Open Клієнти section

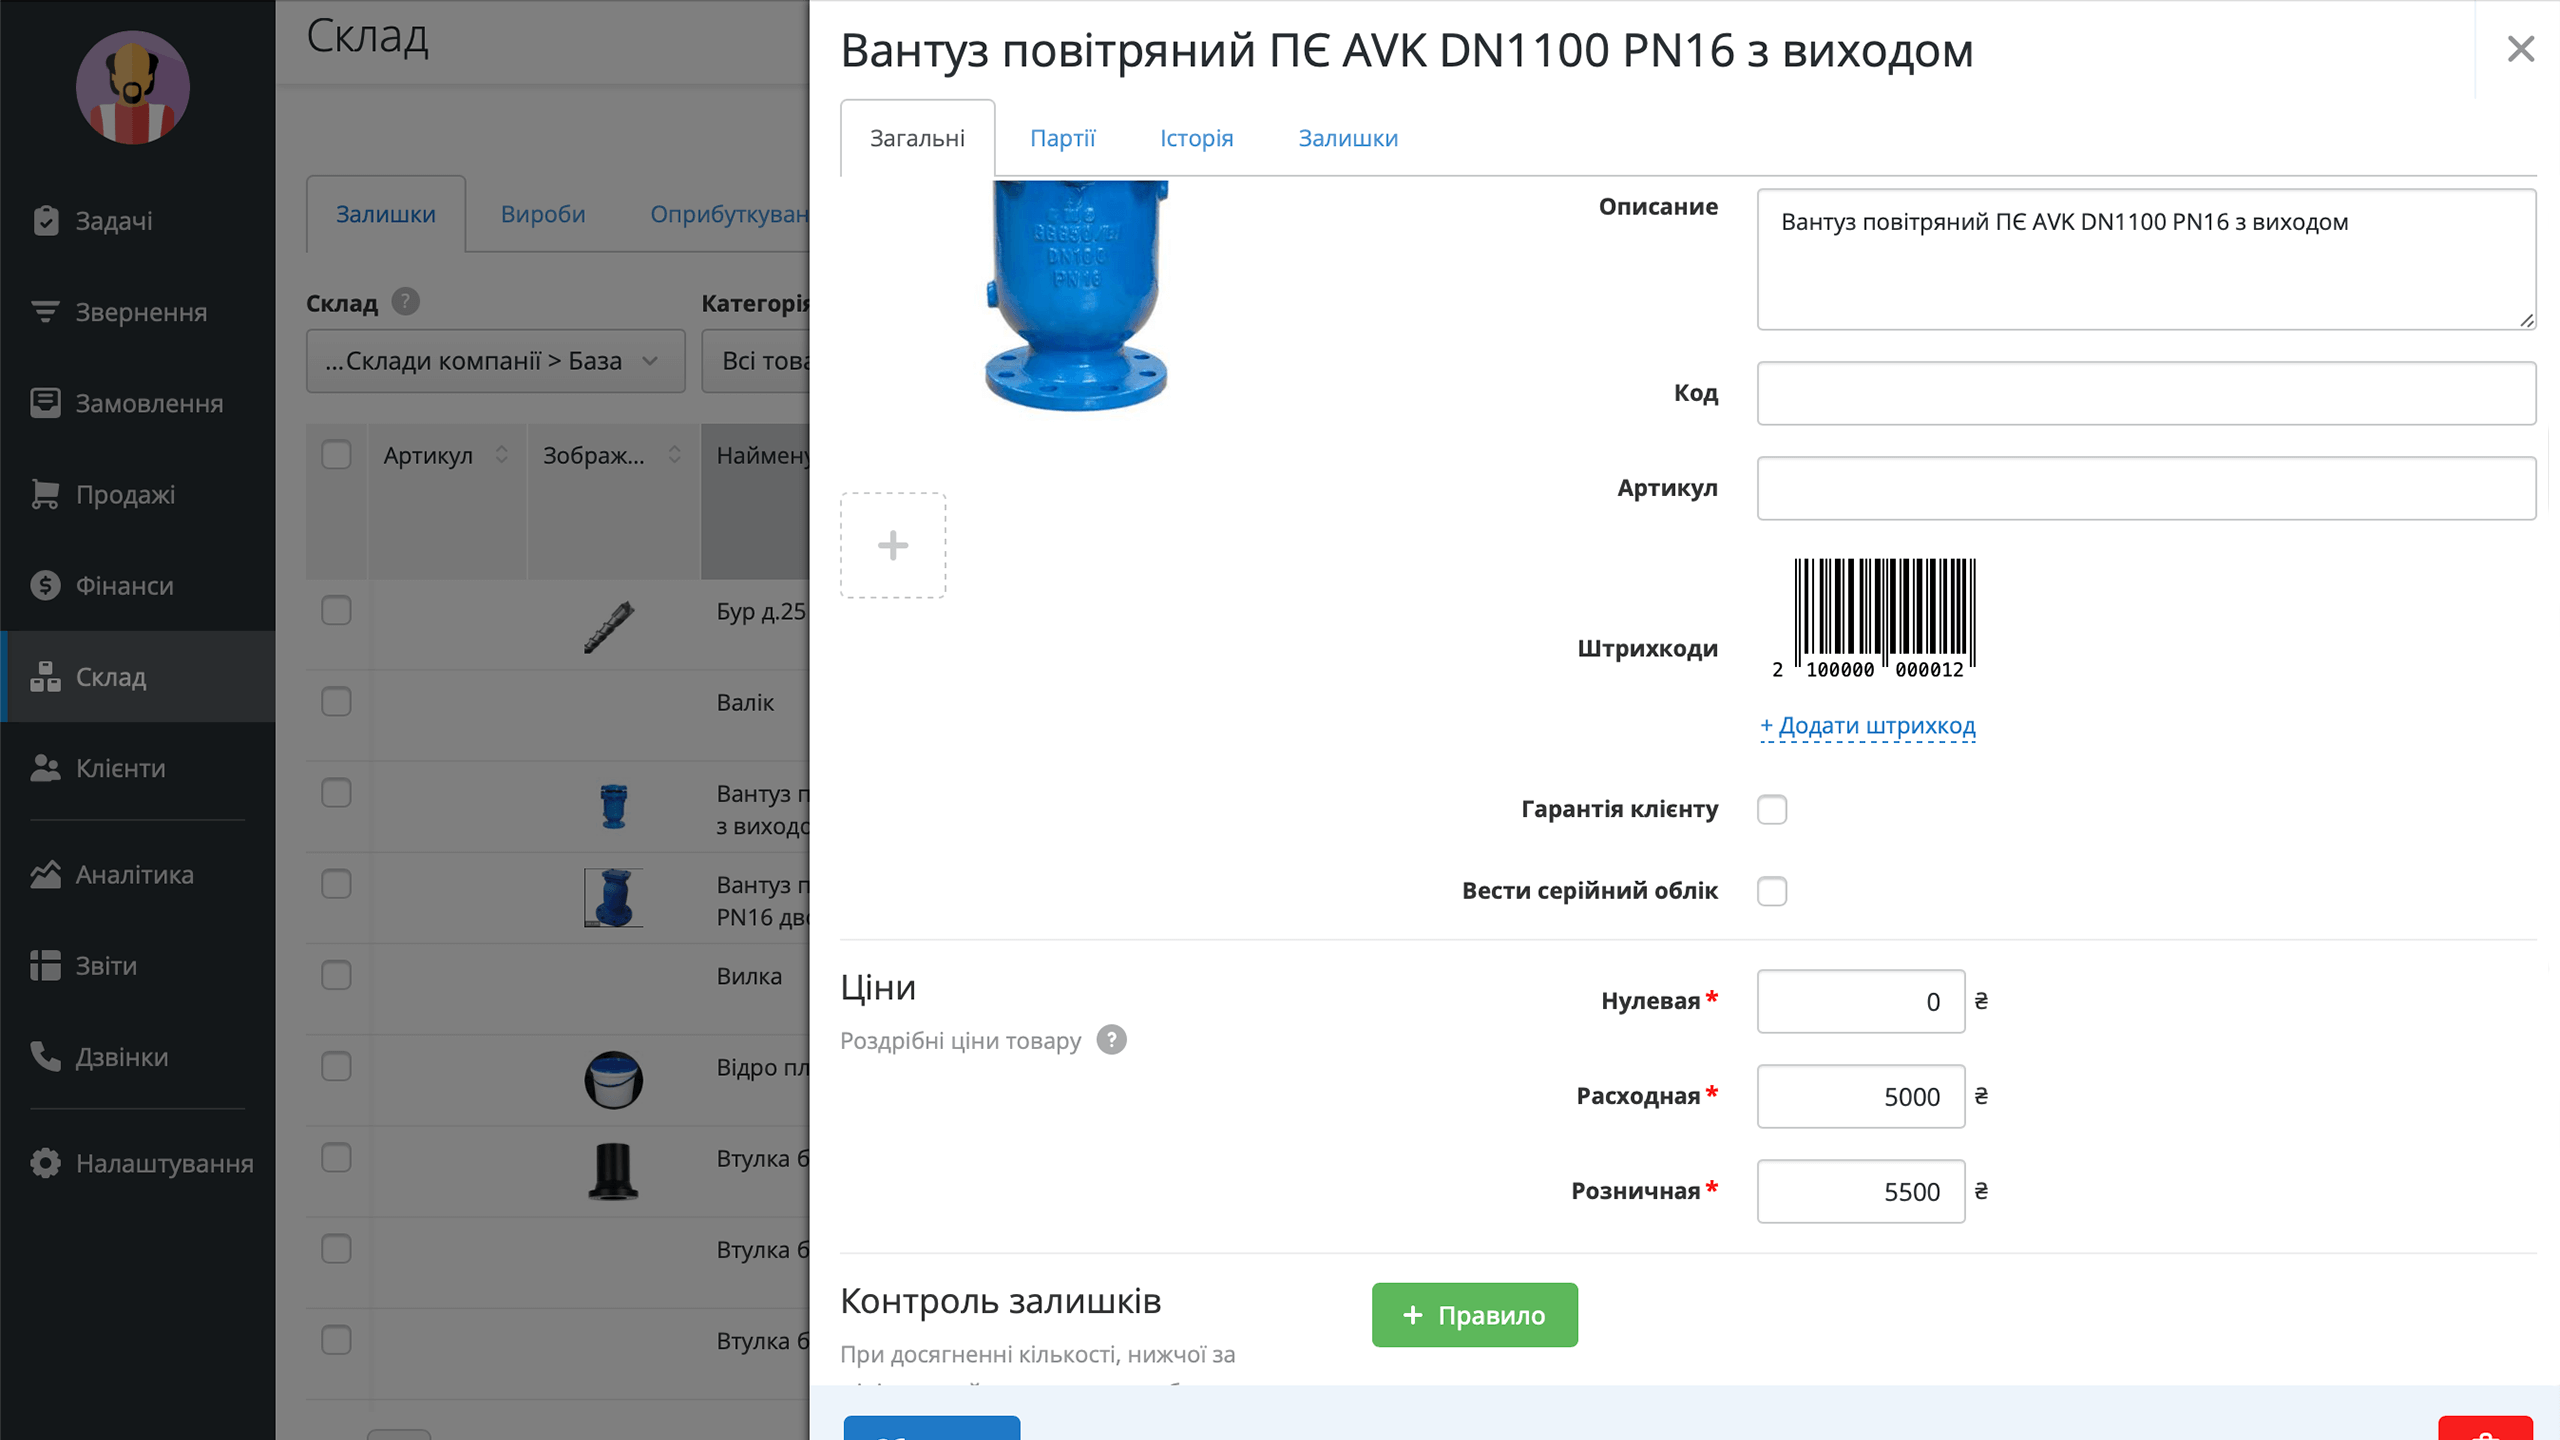click(x=137, y=768)
